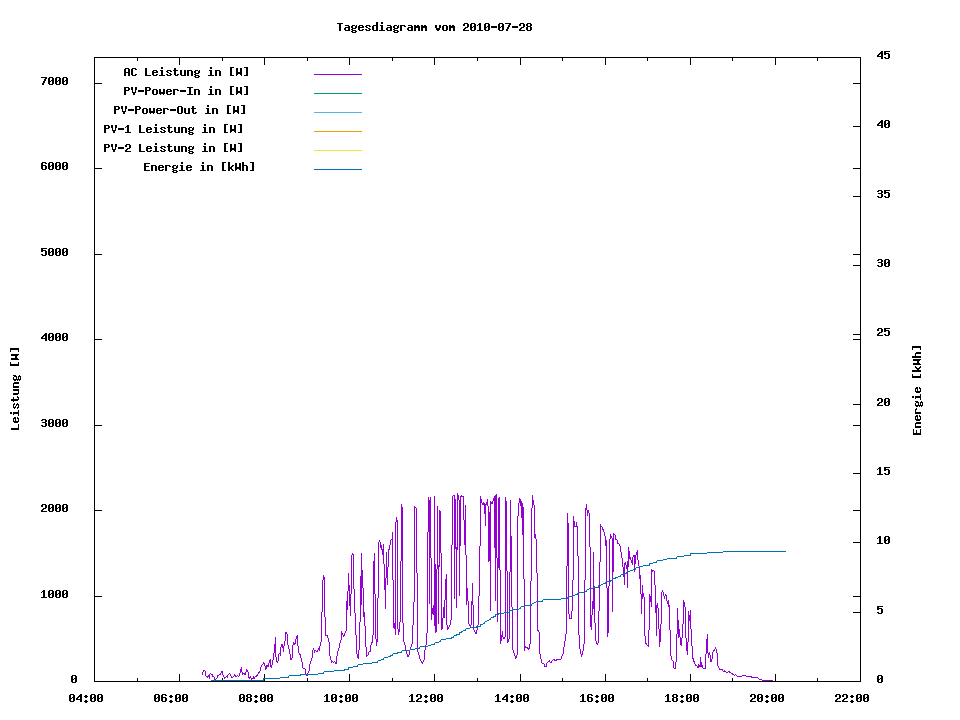Viewport: 960px width, 720px height.
Task: Click the 18:00 tick label
Action: click(x=682, y=698)
